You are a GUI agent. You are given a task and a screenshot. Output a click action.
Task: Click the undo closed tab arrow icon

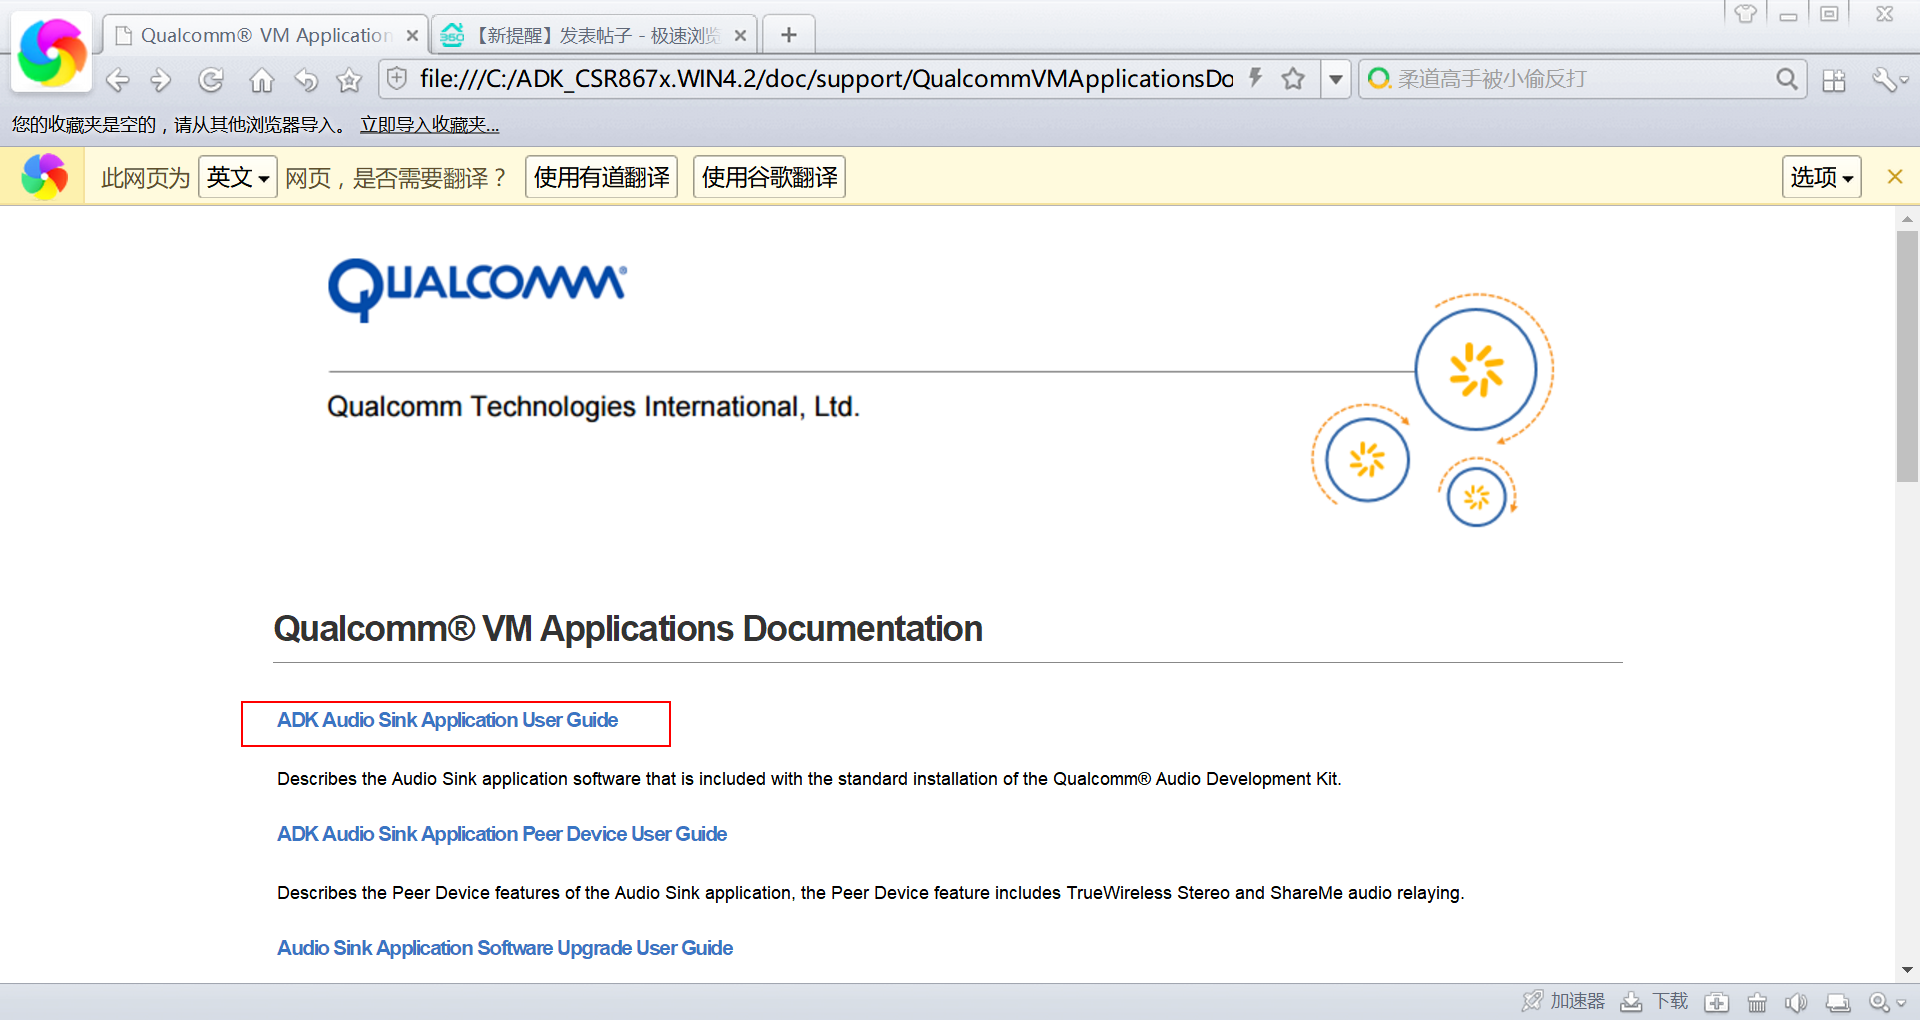click(306, 80)
